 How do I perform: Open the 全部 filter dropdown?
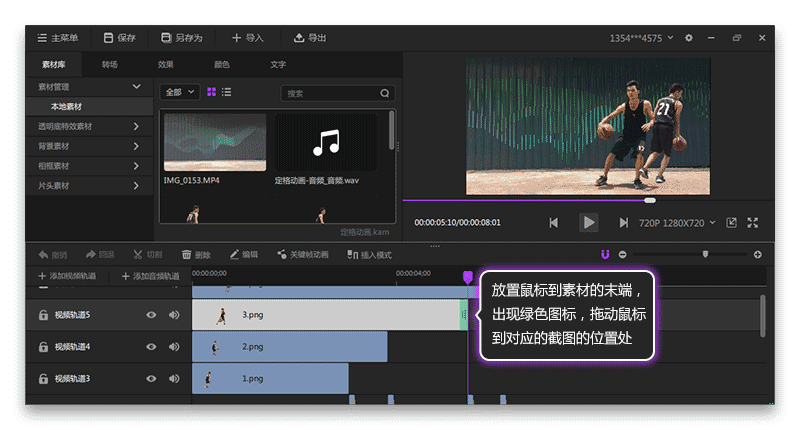(x=180, y=92)
